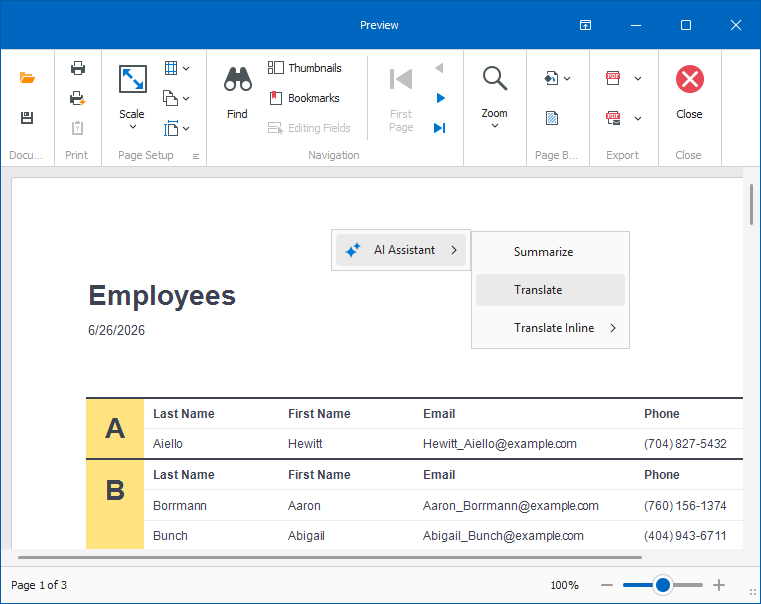
Task: Go to the First Page
Action: [x=401, y=100]
